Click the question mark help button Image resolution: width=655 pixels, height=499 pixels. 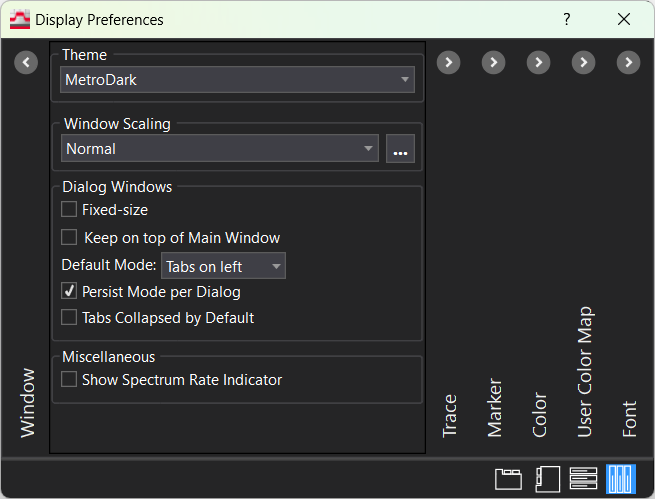click(567, 20)
